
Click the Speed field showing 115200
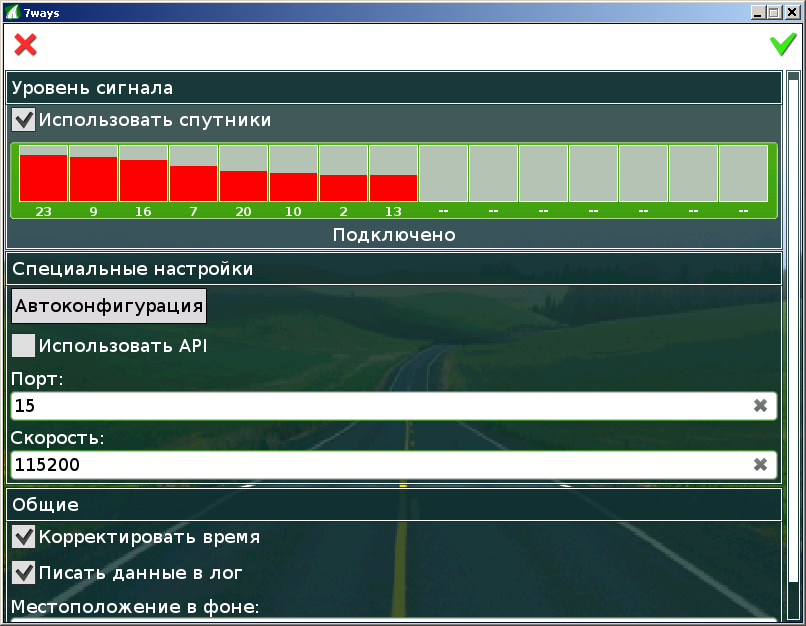(380, 465)
